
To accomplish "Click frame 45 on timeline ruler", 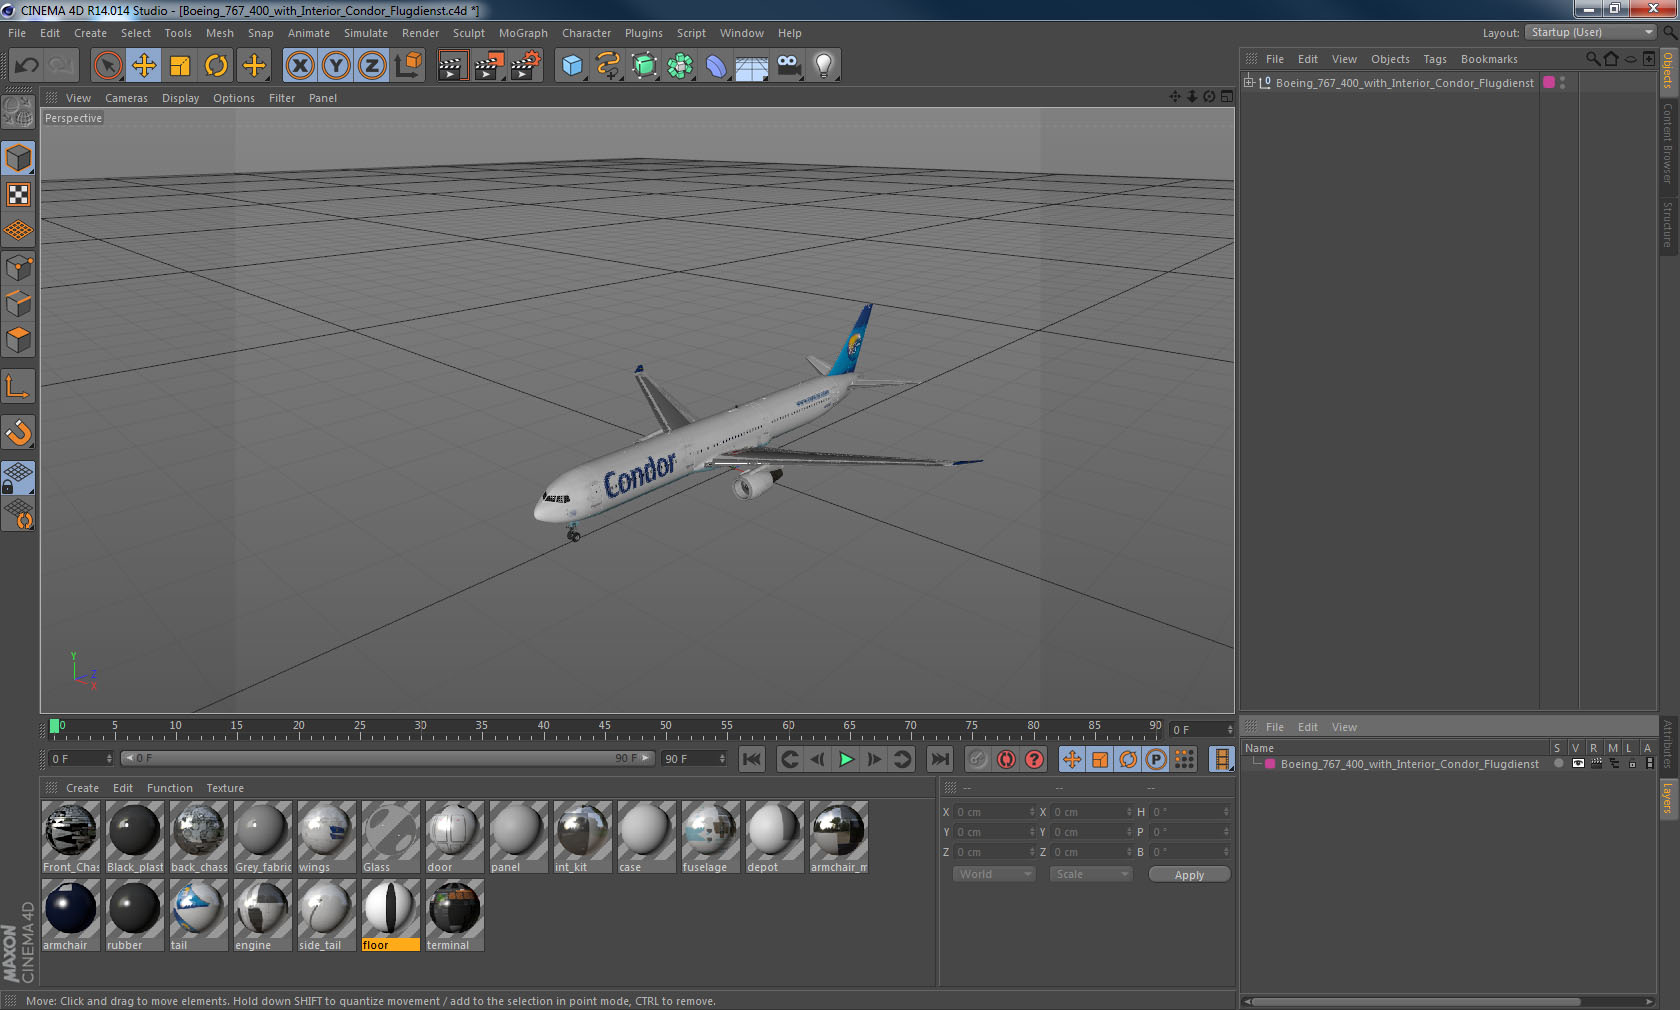I will click(604, 727).
